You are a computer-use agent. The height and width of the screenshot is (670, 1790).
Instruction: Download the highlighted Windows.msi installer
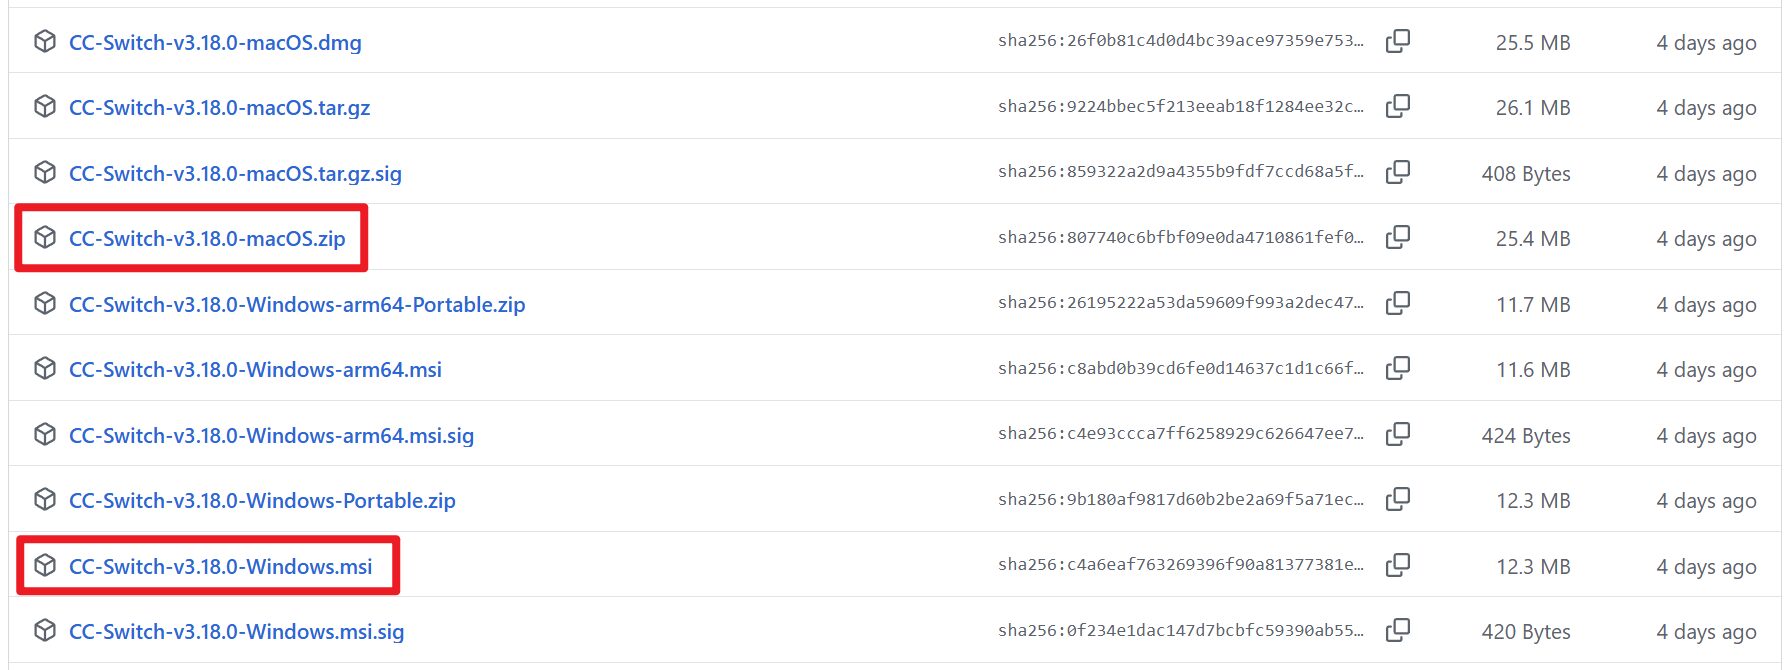pos(220,566)
